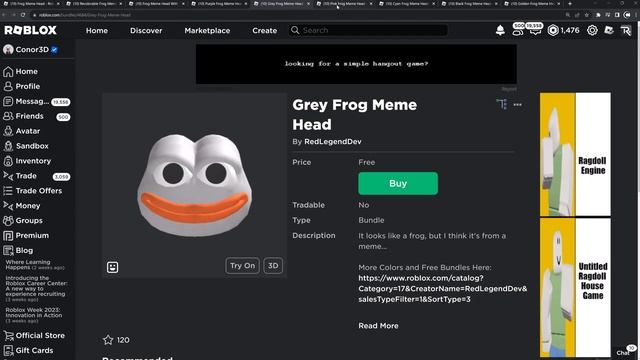Click the sidebar Home icon
This screenshot has width=640, height=360.
pyautogui.click(x=8, y=71)
